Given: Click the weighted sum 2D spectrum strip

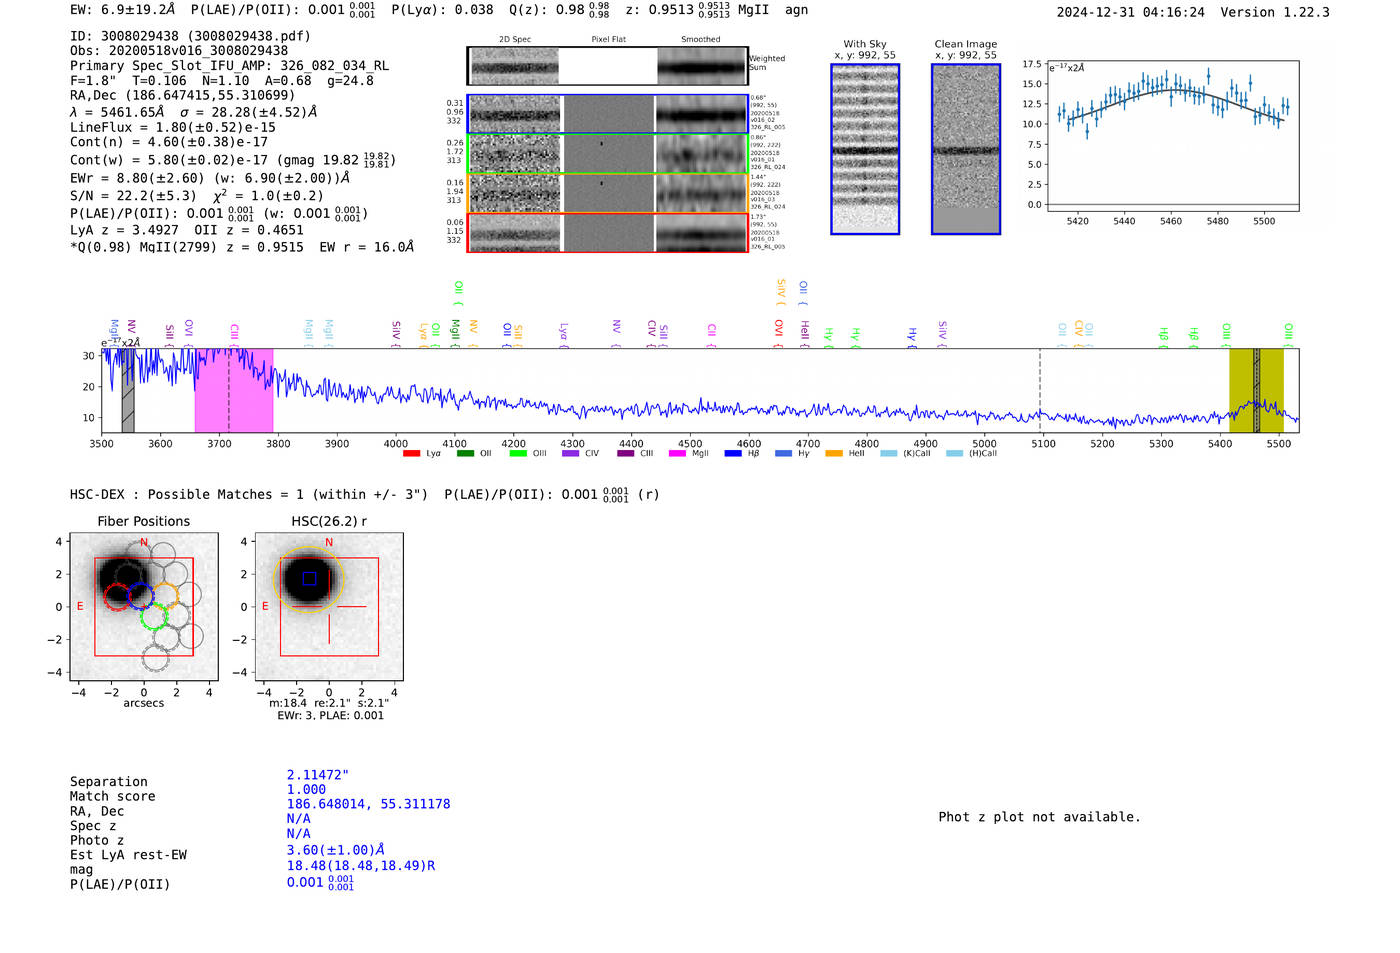Looking at the screenshot, I should click(x=607, y=67).
